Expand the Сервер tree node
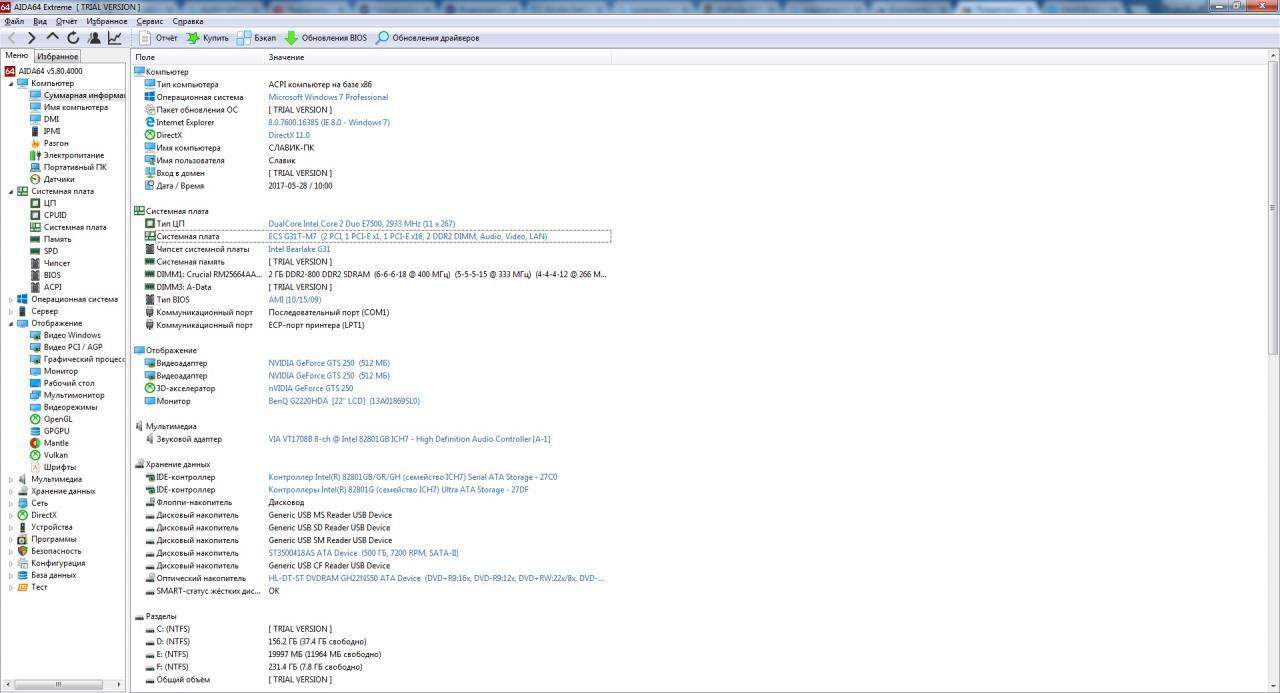The height and width of the screenshot is (693, 1280). click(11, 311)
